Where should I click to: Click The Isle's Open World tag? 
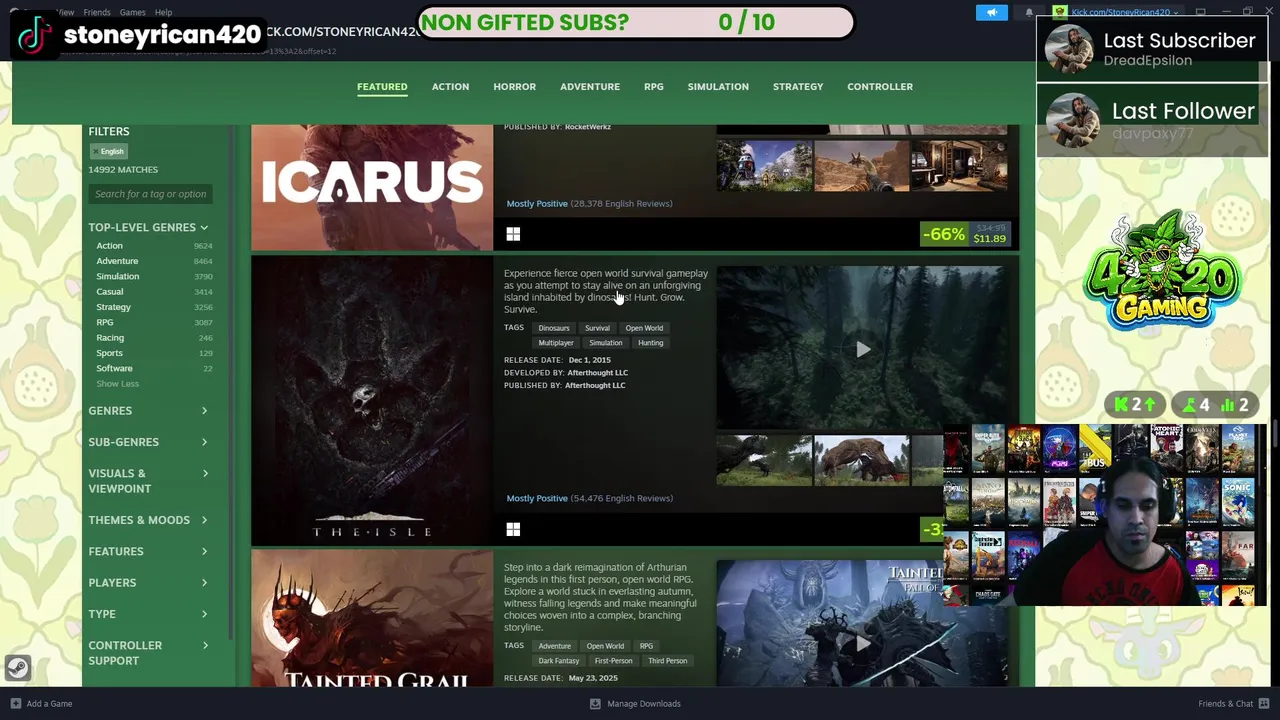click(644, 328)
